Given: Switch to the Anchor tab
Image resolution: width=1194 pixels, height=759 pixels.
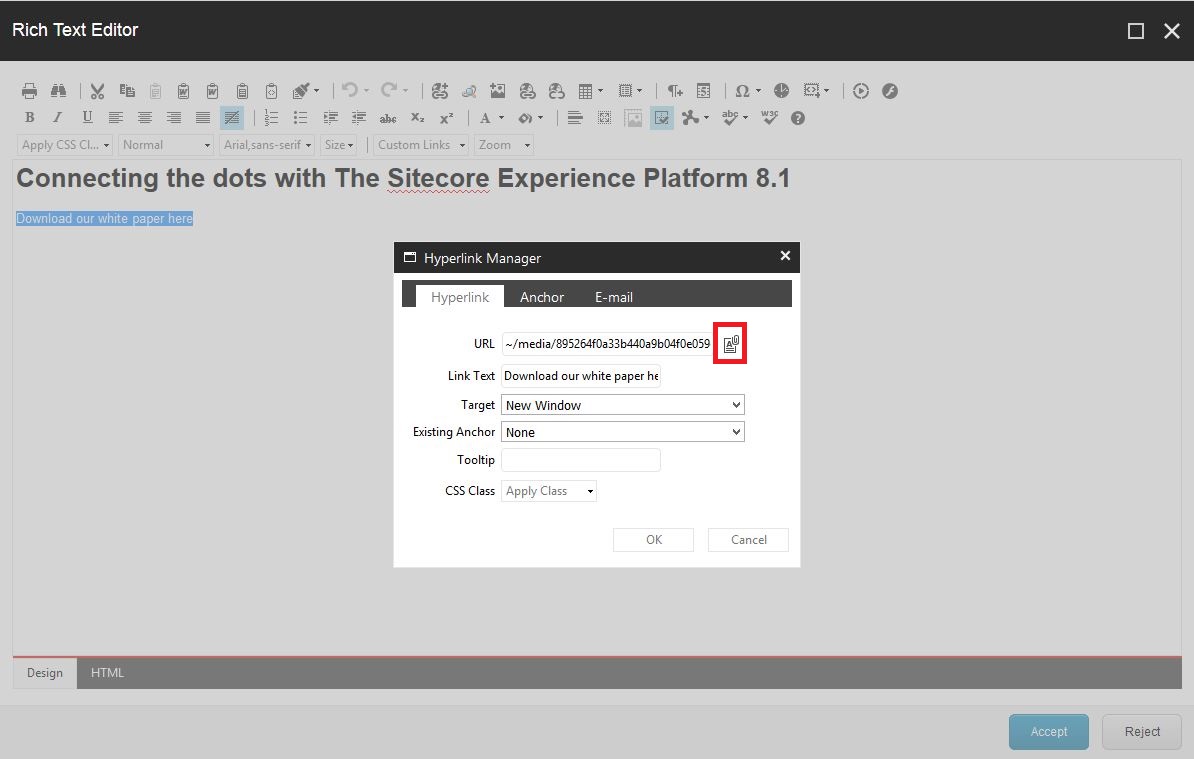Looking at the screenshot, I should click(x=541, y=297).
